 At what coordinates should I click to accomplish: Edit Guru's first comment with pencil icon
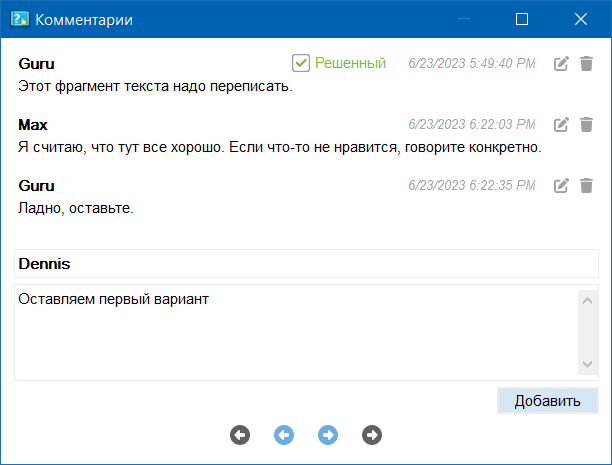click(x=562, y=64)
